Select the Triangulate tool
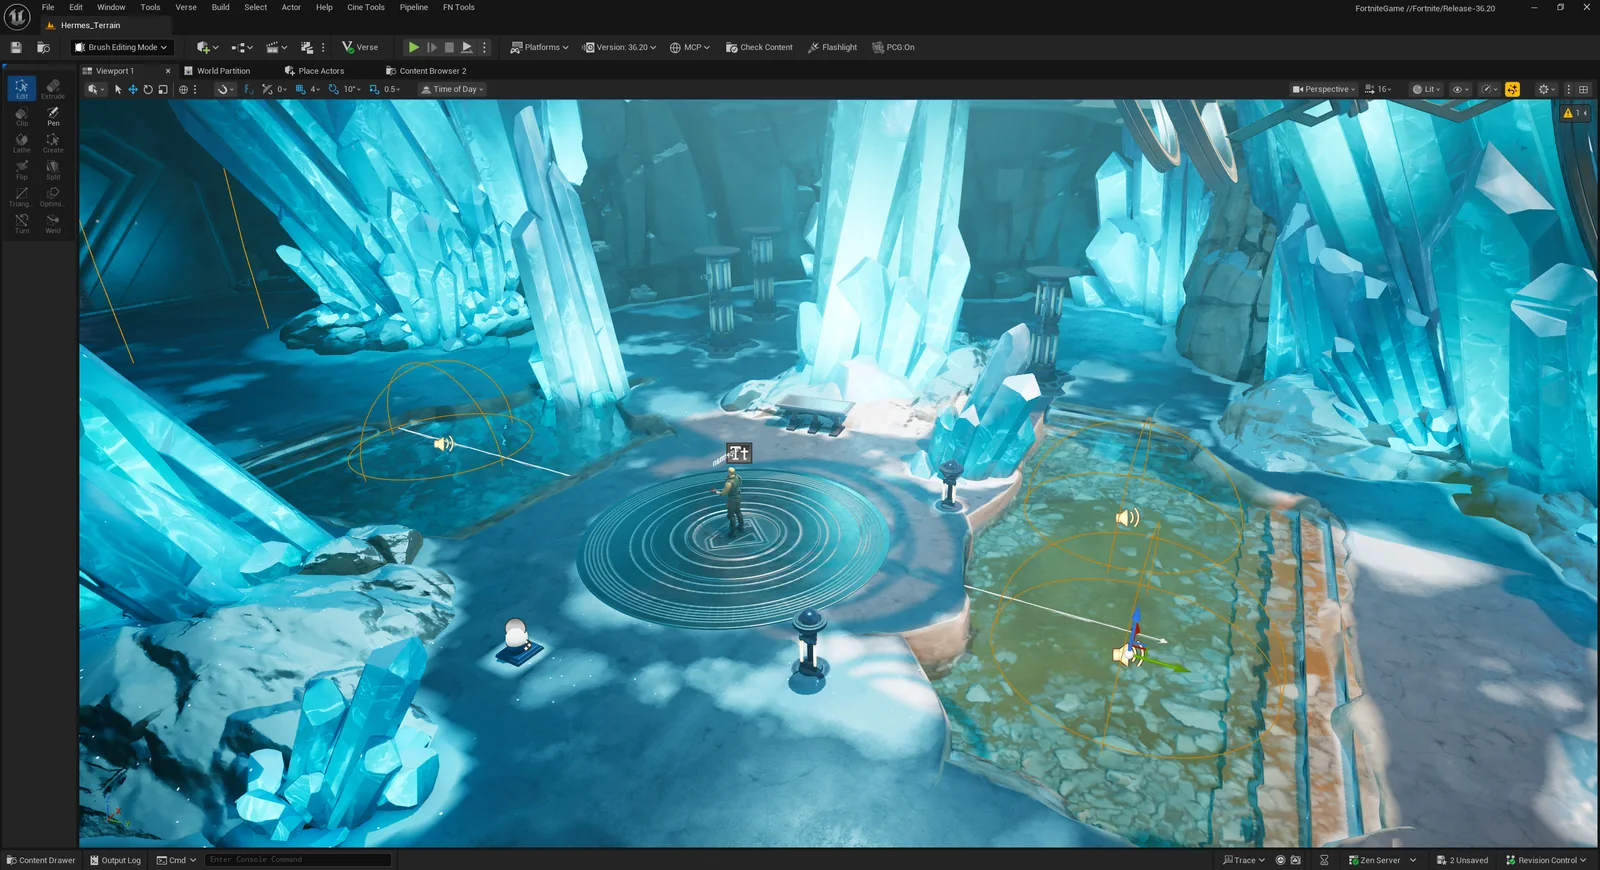1600x870 pixels. pyautogui.click(x=22, y=197)
